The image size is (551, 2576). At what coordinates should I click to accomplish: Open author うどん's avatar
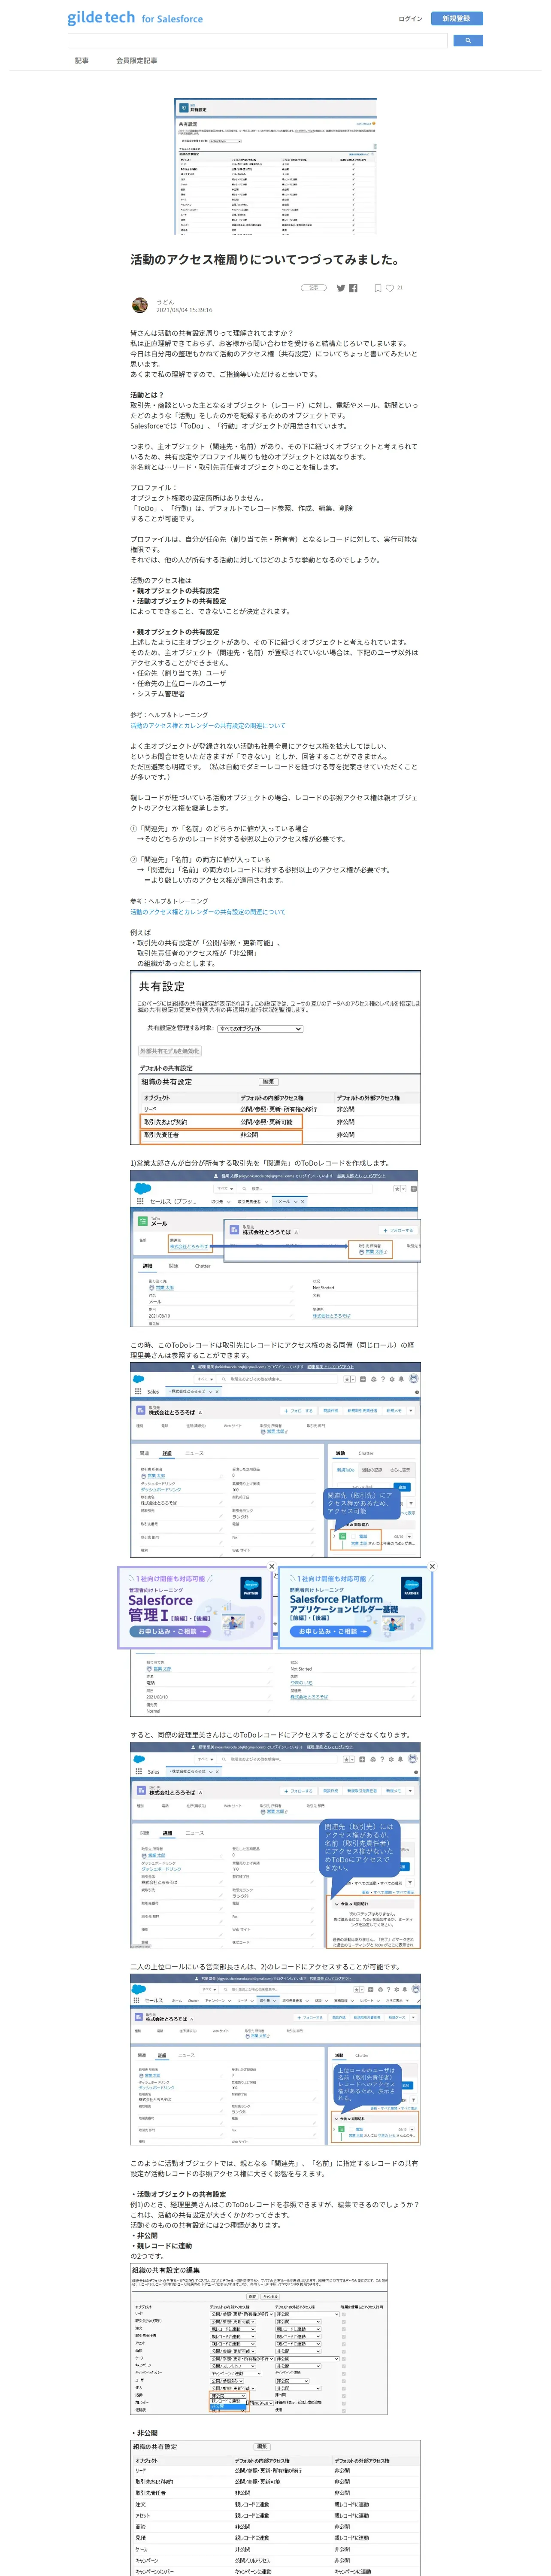(140, 305)
